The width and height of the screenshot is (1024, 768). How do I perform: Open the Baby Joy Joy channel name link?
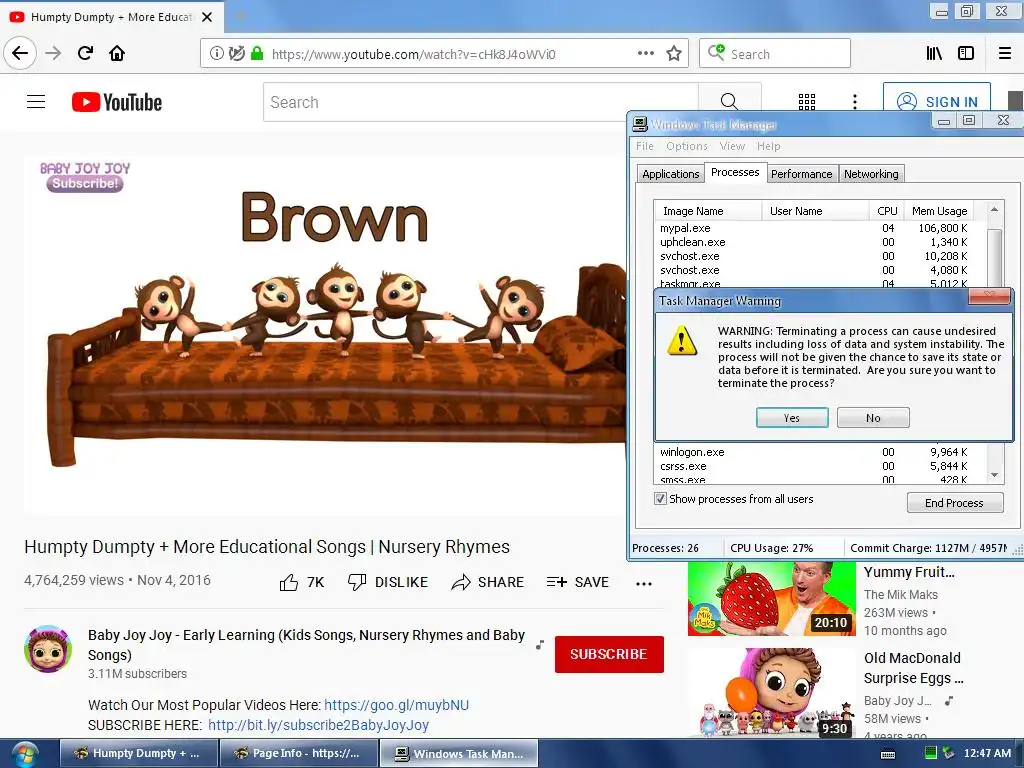click(x=306, y=645)
